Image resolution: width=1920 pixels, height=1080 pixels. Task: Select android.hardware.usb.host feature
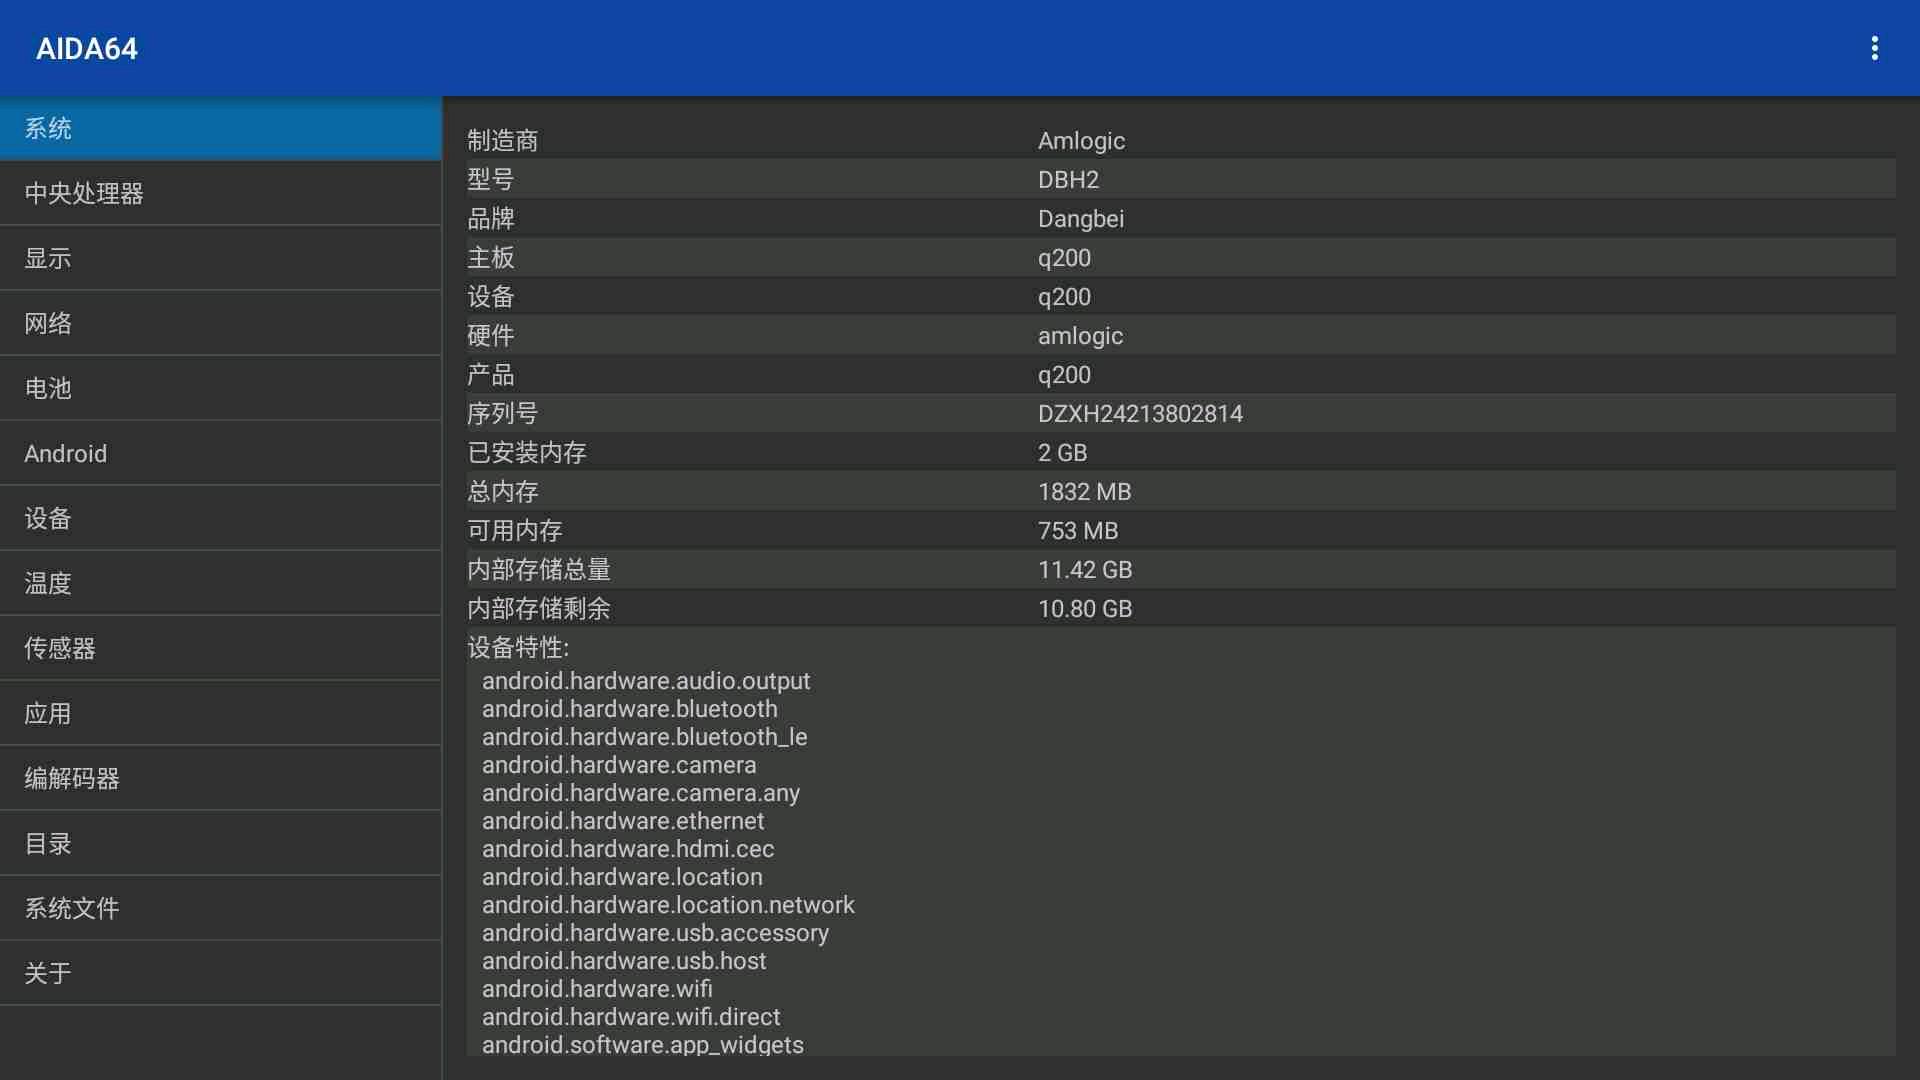pos(624,961)
